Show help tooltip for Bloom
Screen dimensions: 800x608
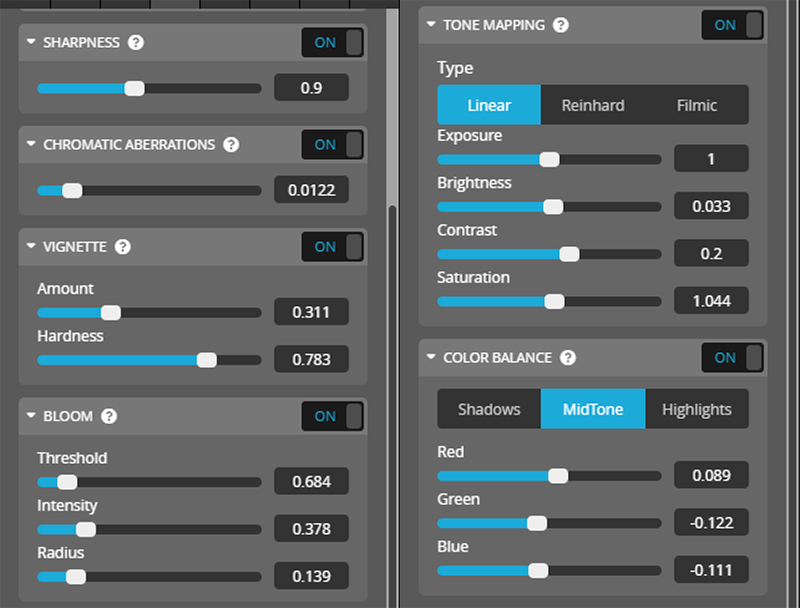point(109,417)
